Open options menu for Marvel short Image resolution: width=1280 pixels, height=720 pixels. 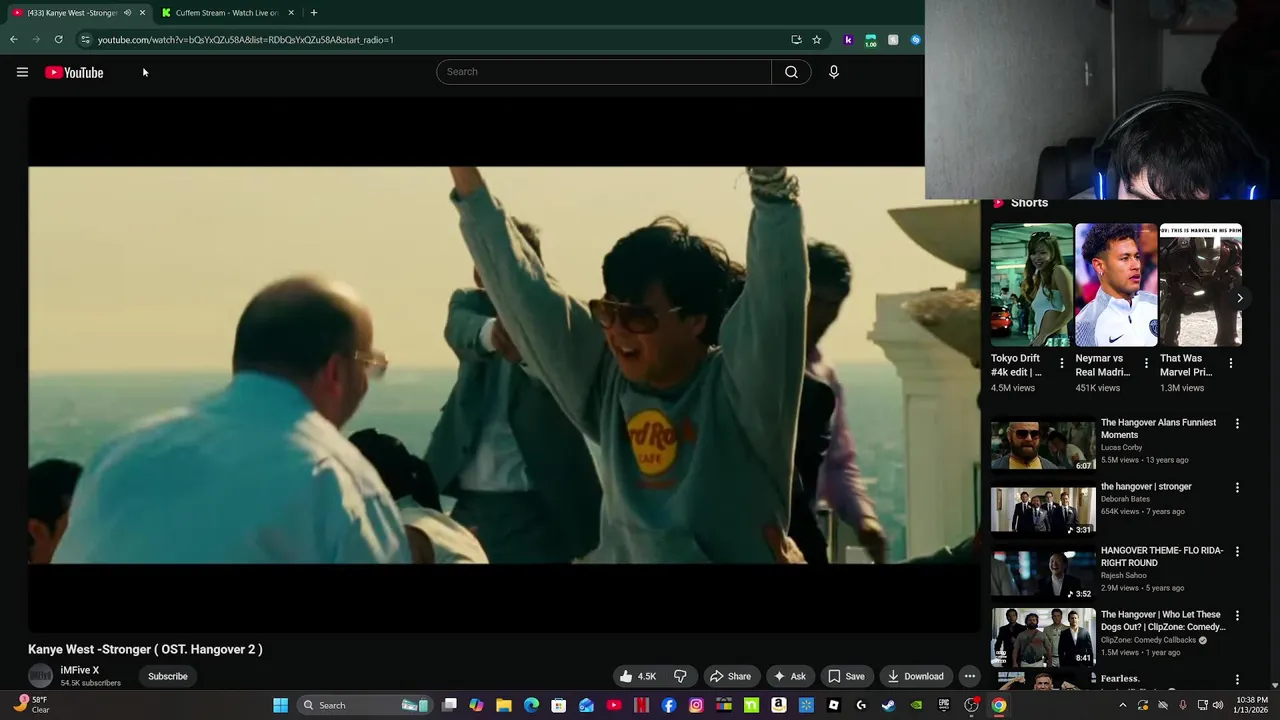1231,363
